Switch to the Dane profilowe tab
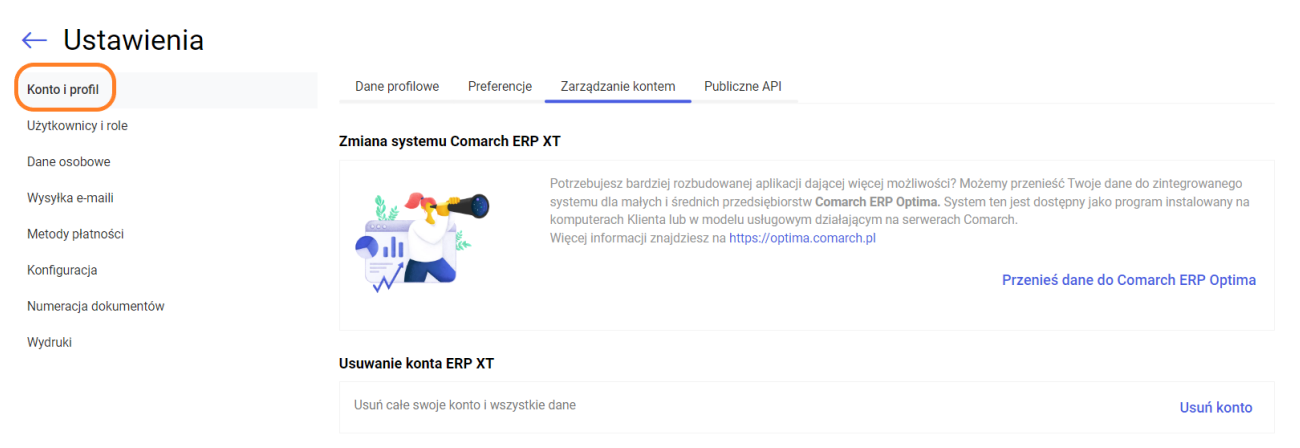 coord(397,87)
